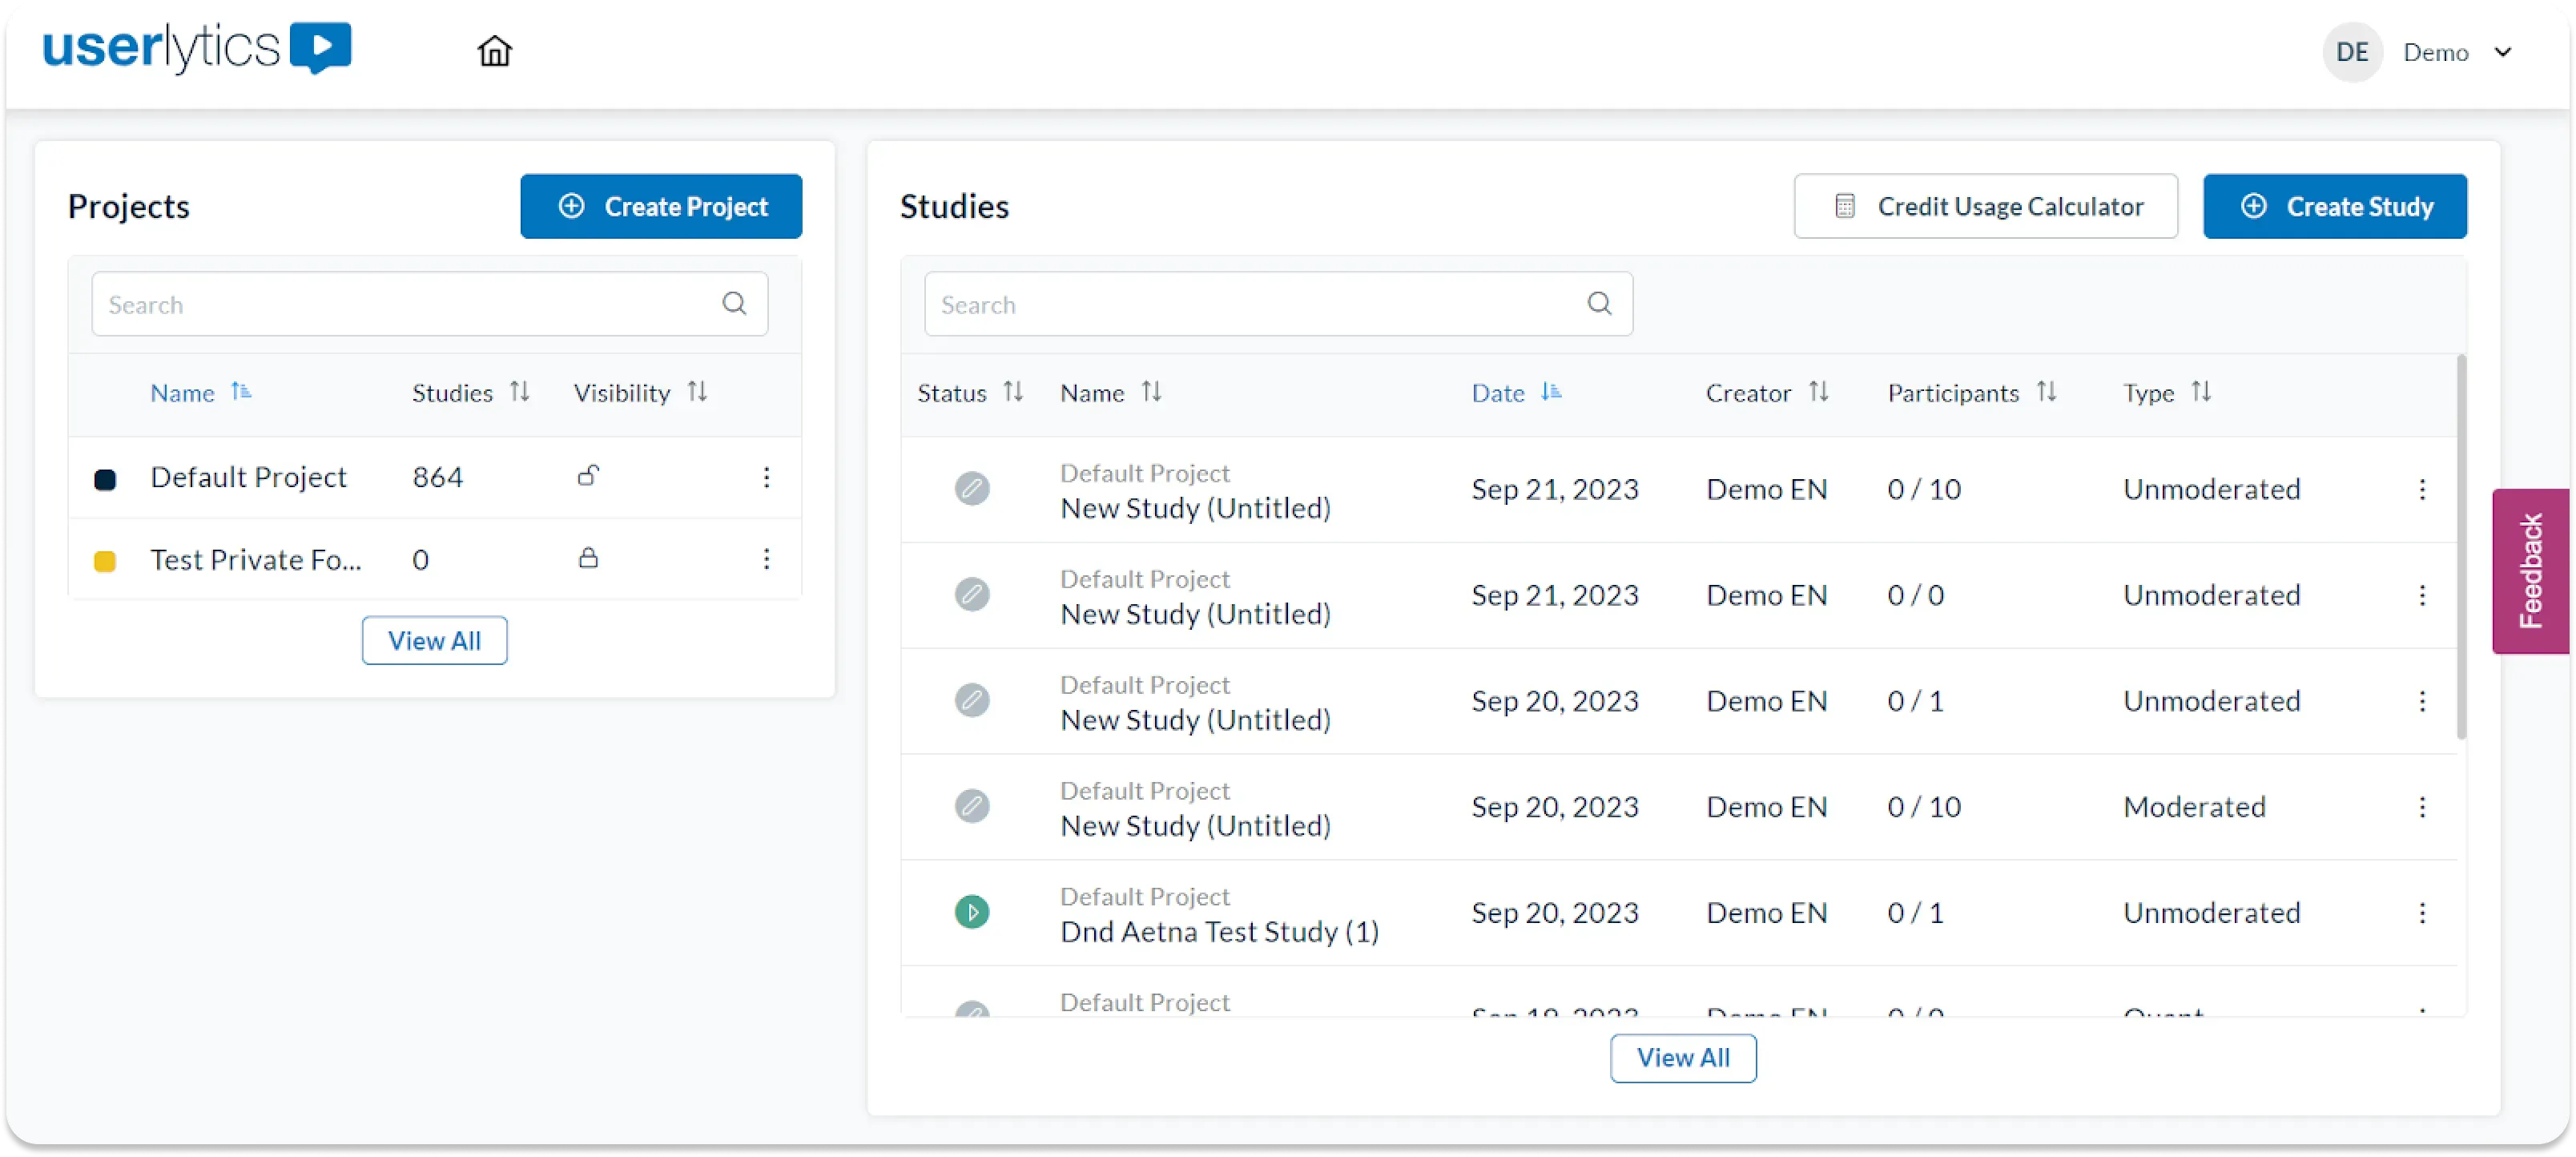Click the Create Study button
The width and height of the screenshot is (2576, 1157).
[2334, 206]
